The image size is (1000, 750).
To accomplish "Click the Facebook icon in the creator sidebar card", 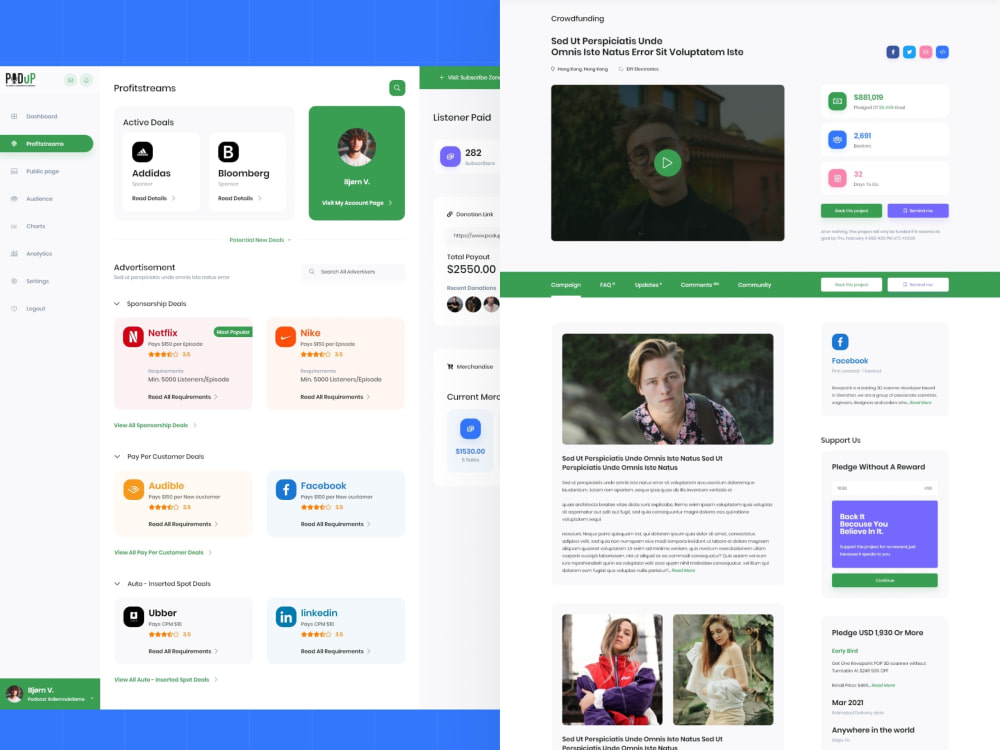I will (x=840, y=342).
